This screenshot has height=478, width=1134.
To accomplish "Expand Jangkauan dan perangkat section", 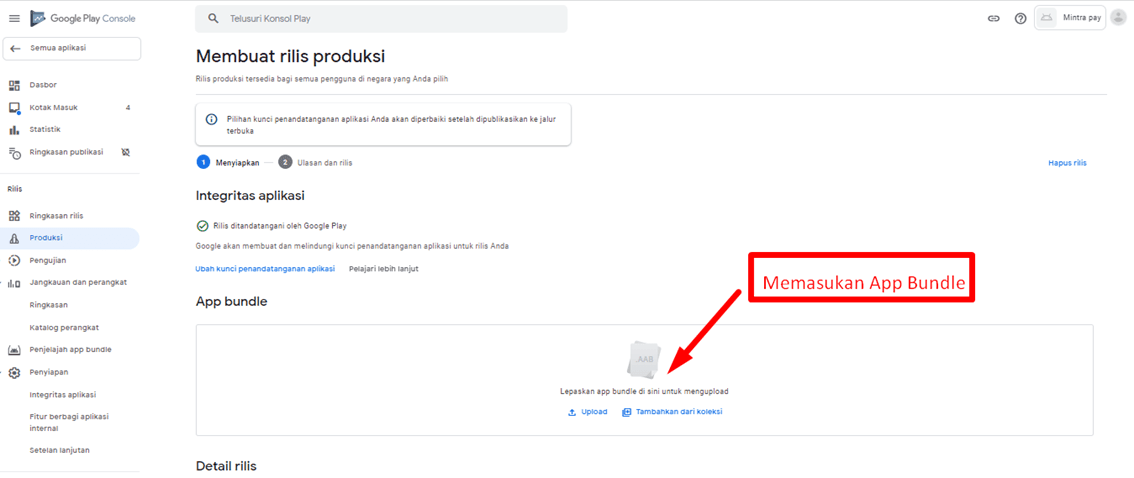I will 78,282.
